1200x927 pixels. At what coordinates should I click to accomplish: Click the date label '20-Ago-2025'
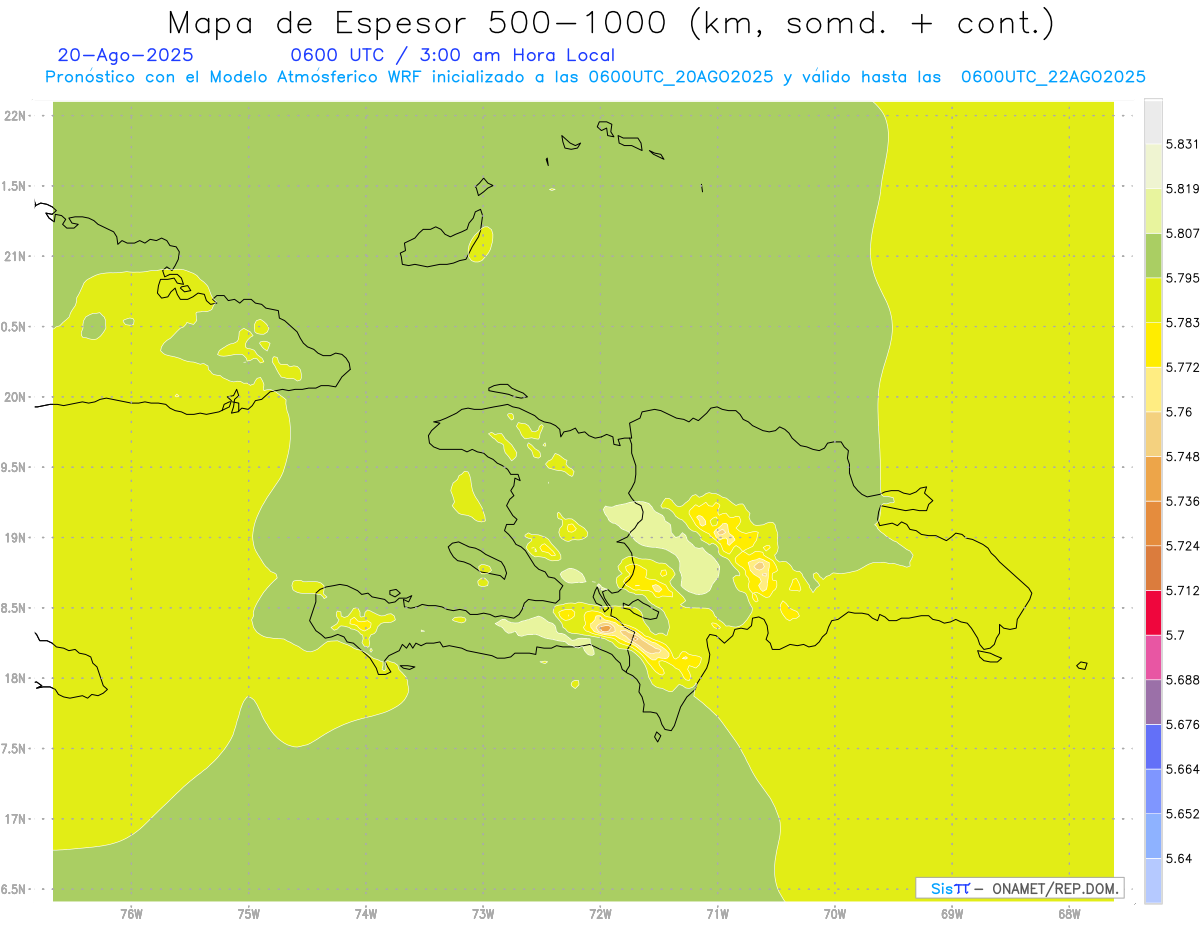point(126,56)
